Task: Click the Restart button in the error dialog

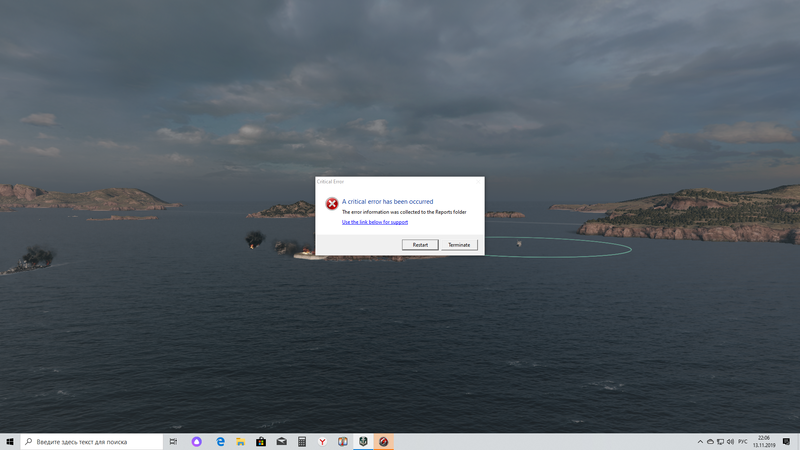Action: coord(420,245)
